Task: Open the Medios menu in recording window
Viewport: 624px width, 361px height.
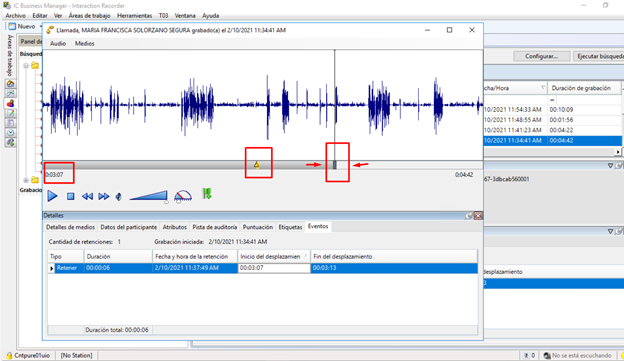Action: [85, 43]
